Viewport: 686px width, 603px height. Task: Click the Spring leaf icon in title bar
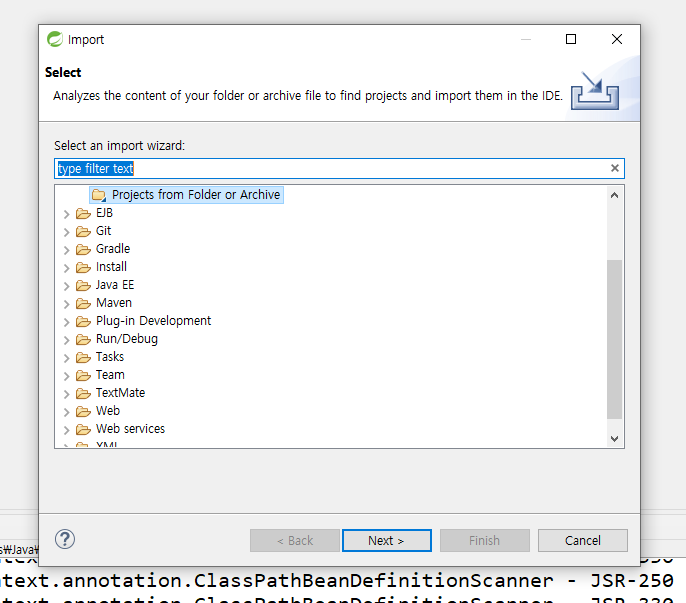click(x=55, y=39)
